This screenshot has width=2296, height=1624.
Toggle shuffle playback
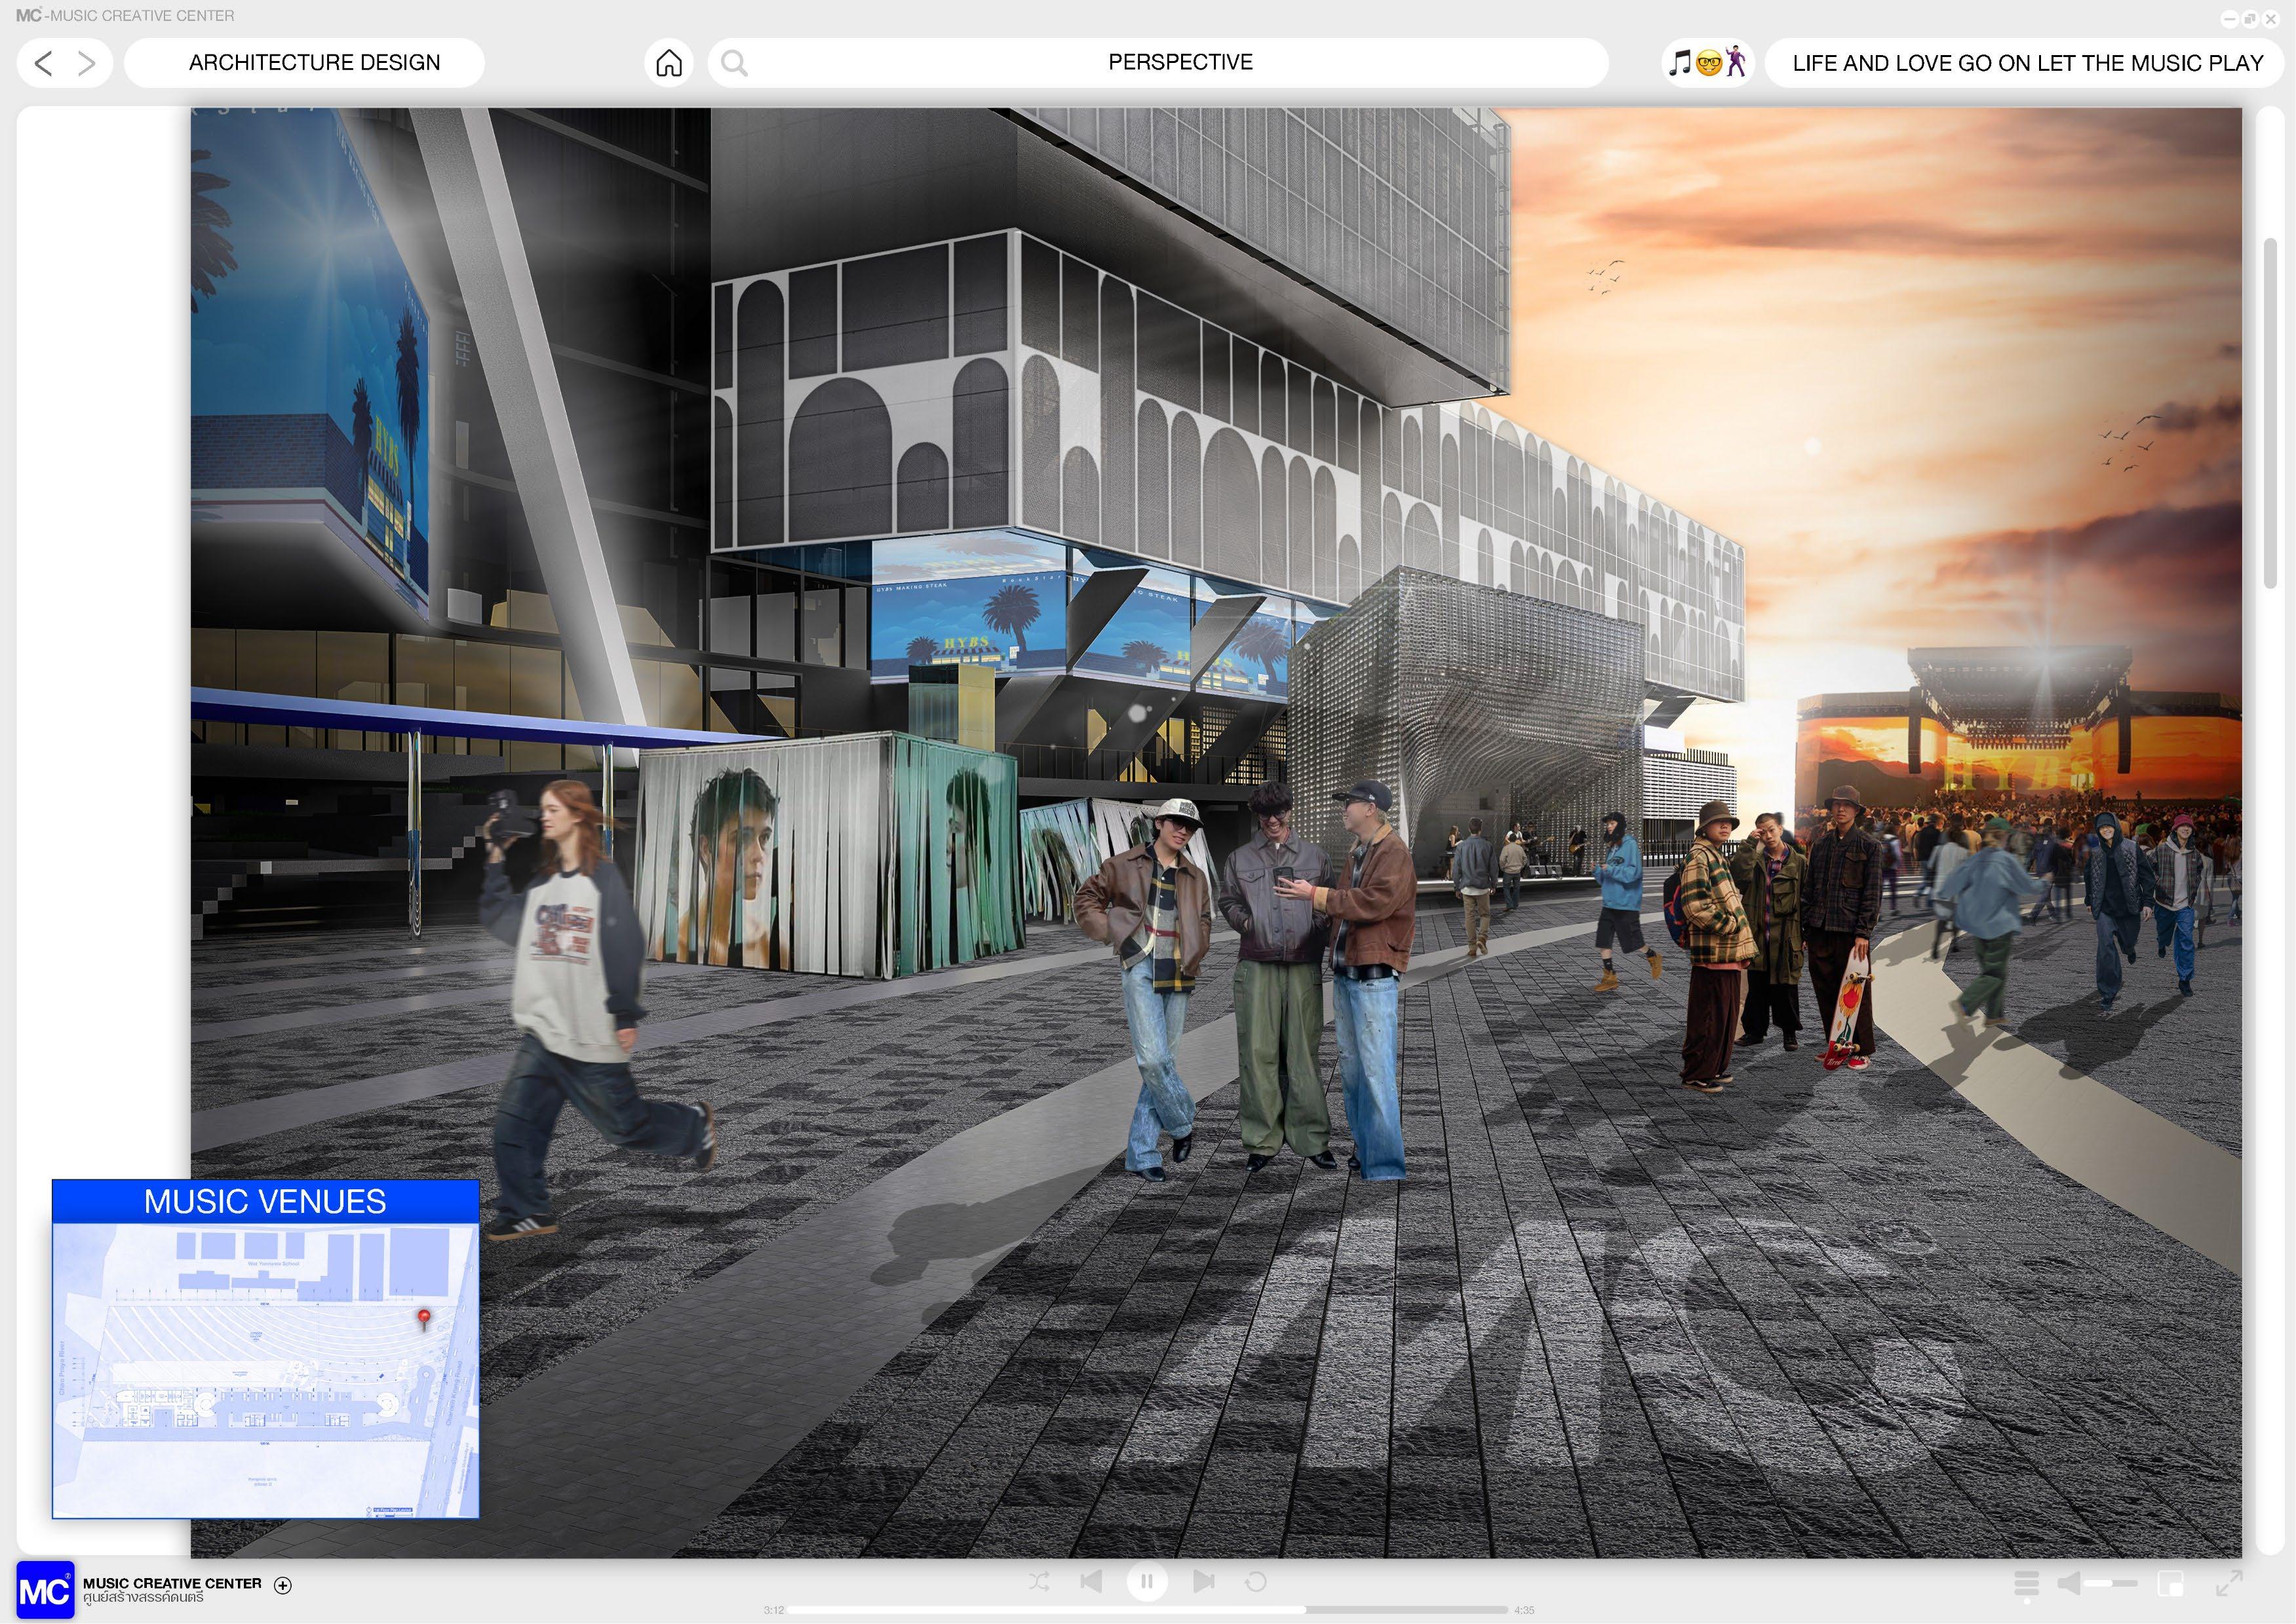coord(1039,1581)
